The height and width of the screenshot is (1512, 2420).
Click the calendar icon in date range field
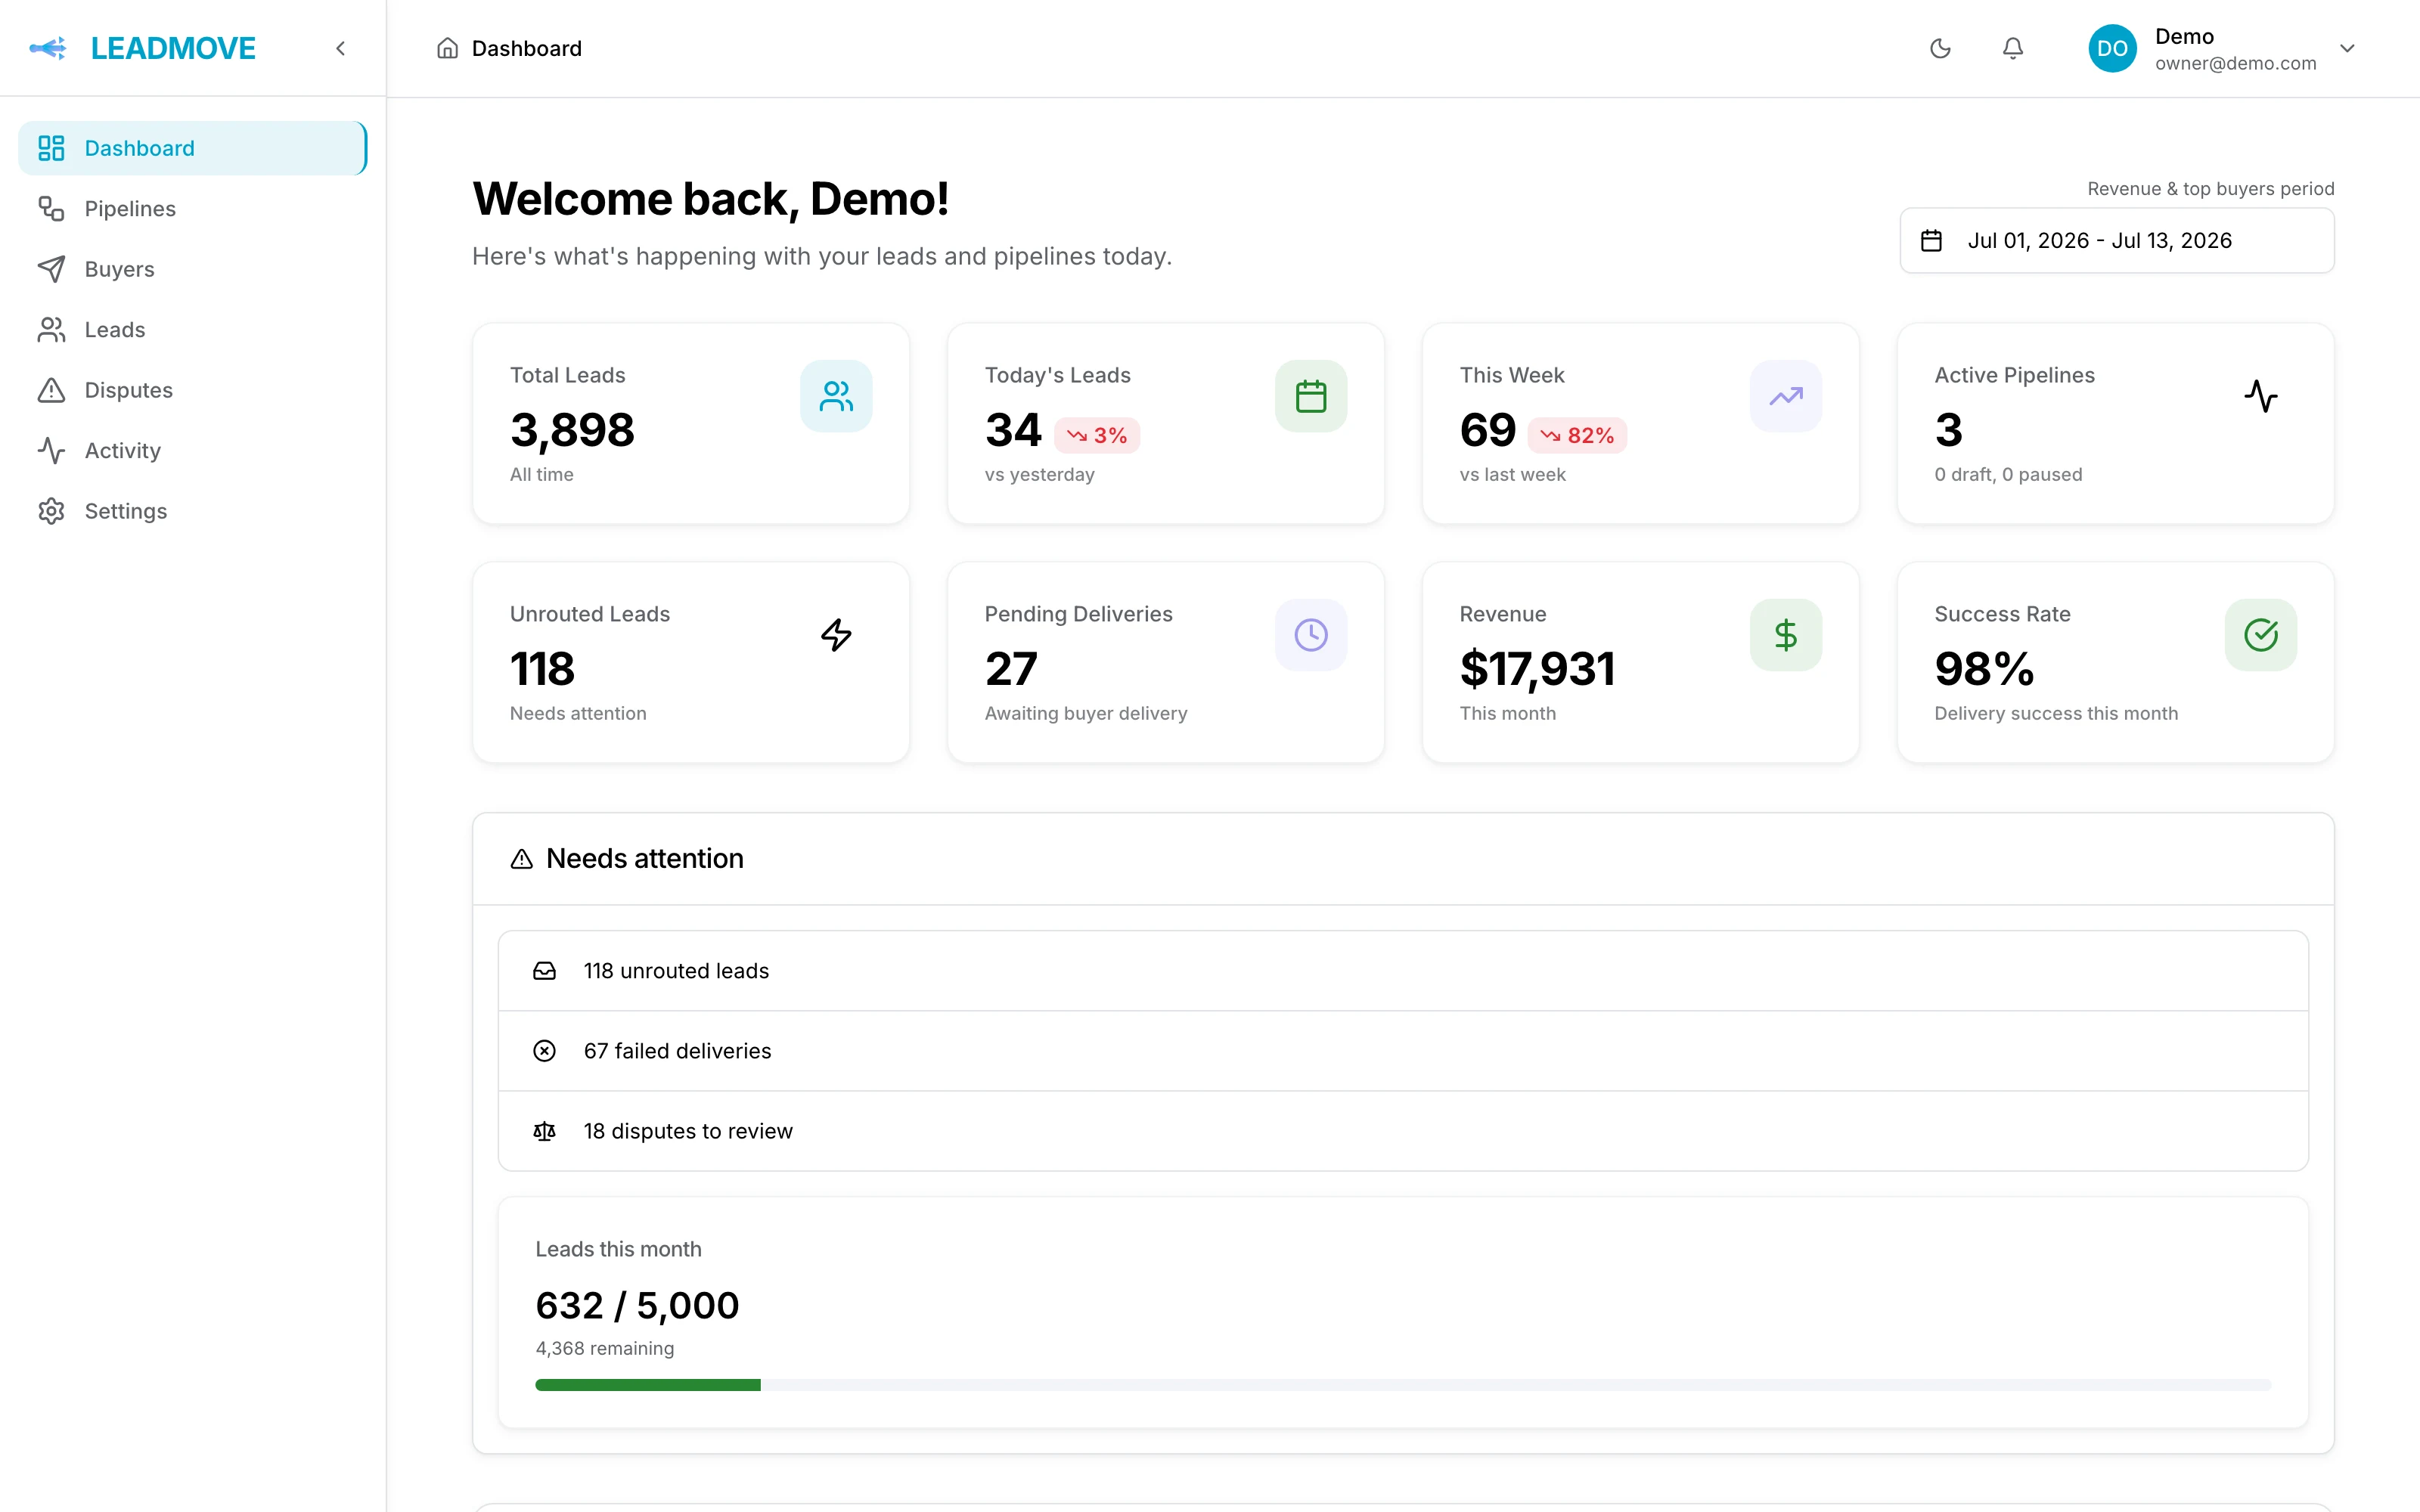(x=1931, y=240)
